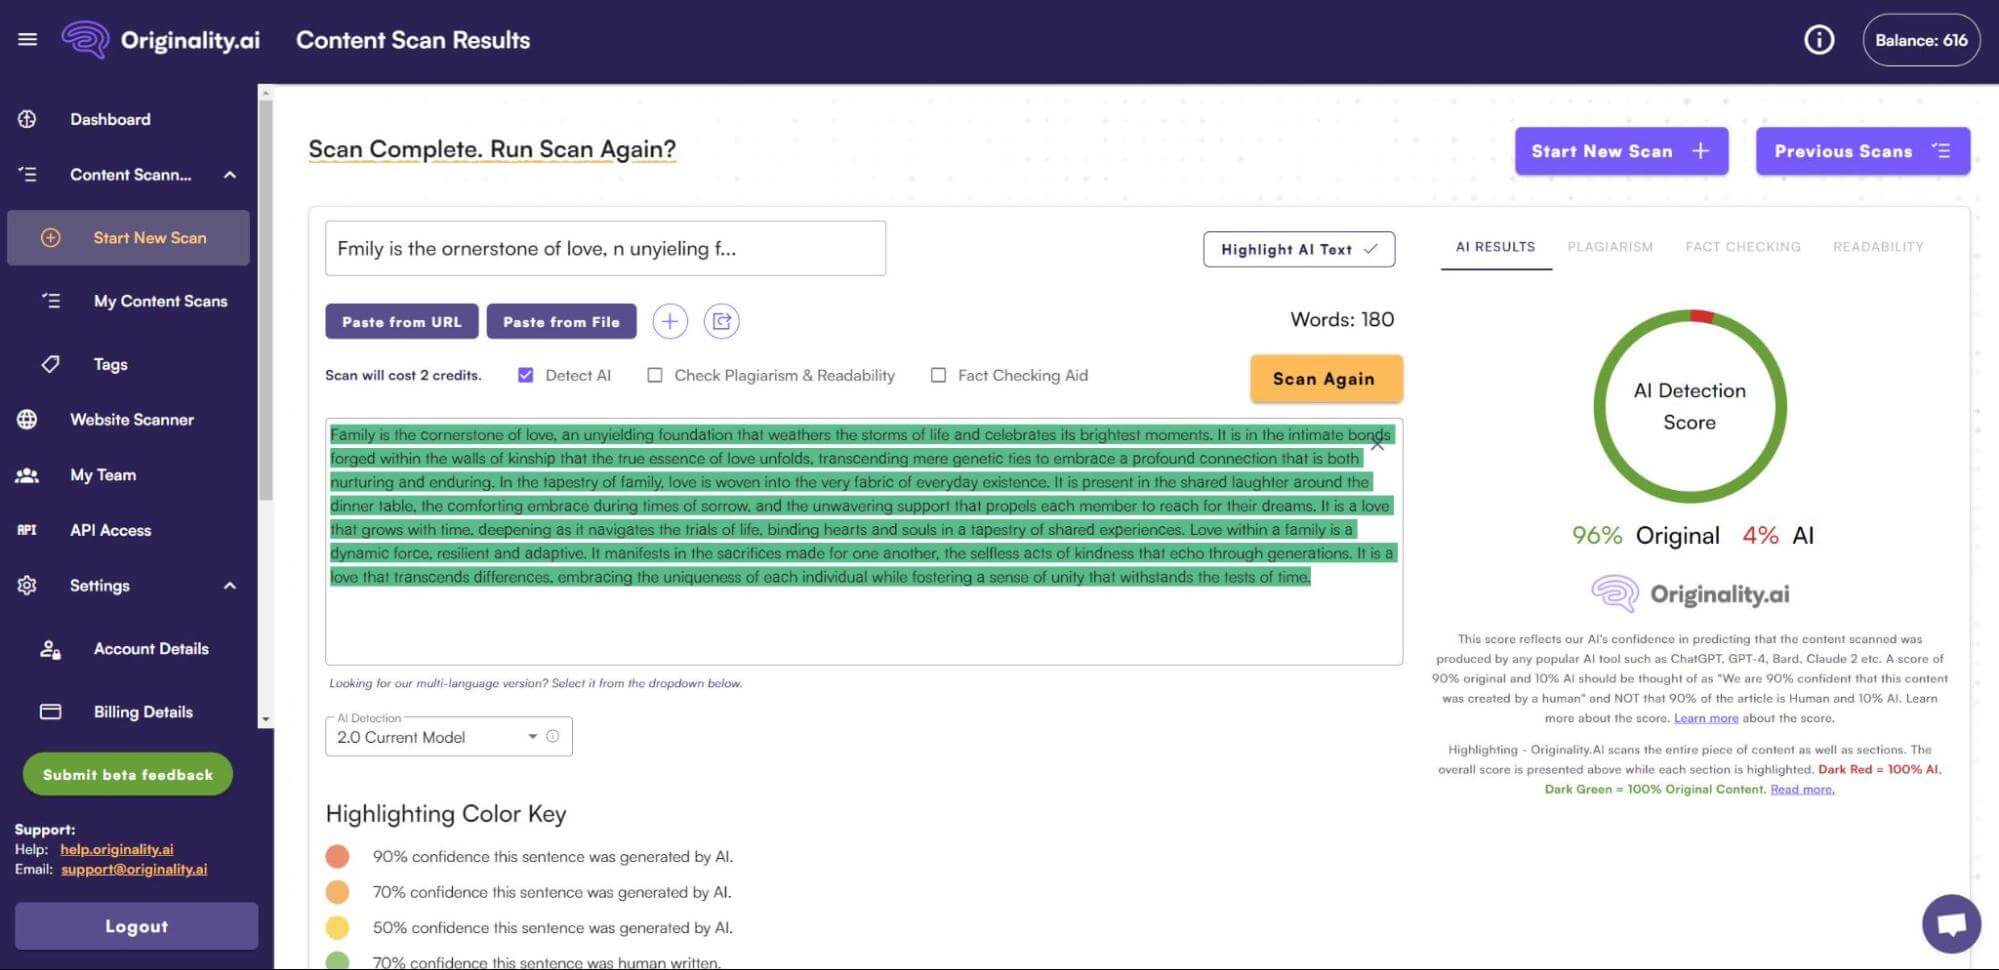Open the chat bubble support widget
Image resolution: width=1999 pixels, height=970 pixels.
point(1951,923)
